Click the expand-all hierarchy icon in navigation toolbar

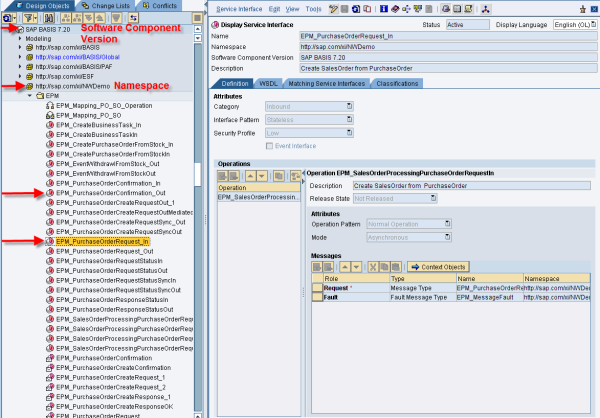tap(66, 18)
